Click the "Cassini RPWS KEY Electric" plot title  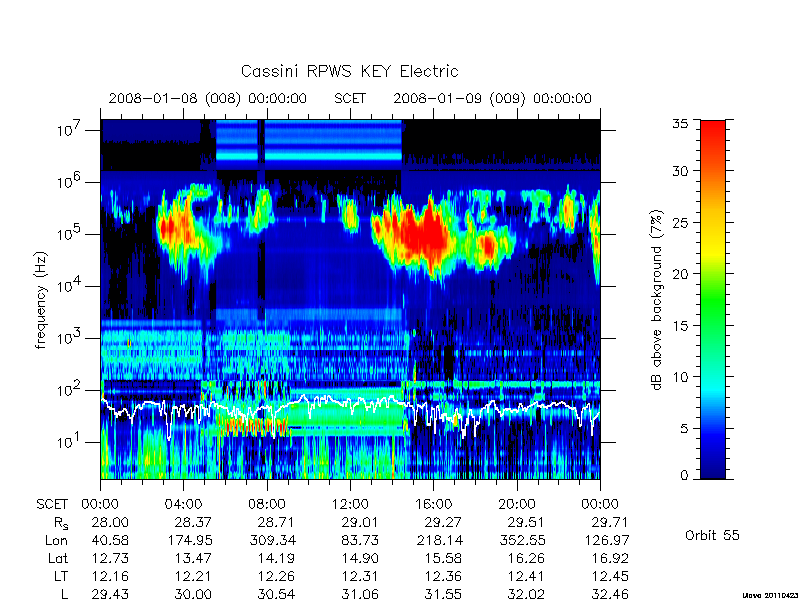click(x=349, y=71)
